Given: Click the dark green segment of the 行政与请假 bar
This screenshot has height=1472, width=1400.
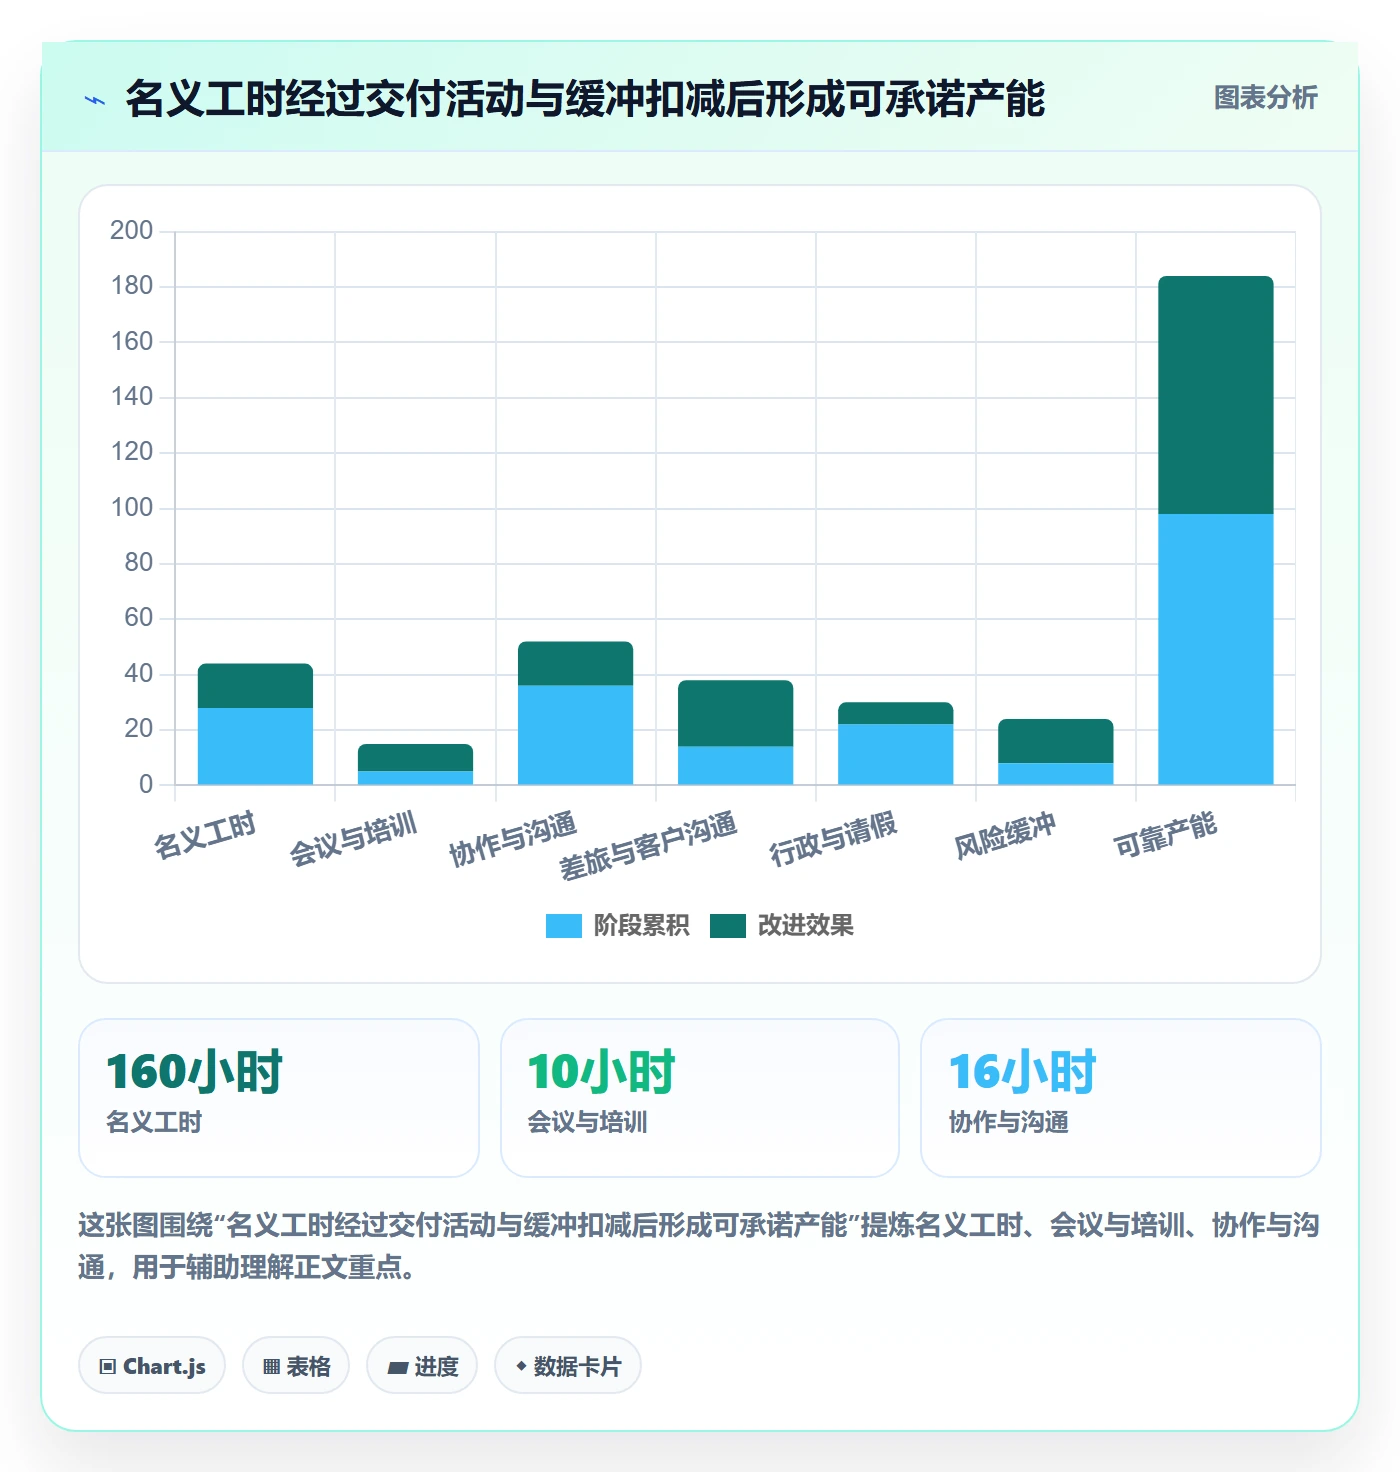Looking at the screenshot, I should click(x=895, y=713).
